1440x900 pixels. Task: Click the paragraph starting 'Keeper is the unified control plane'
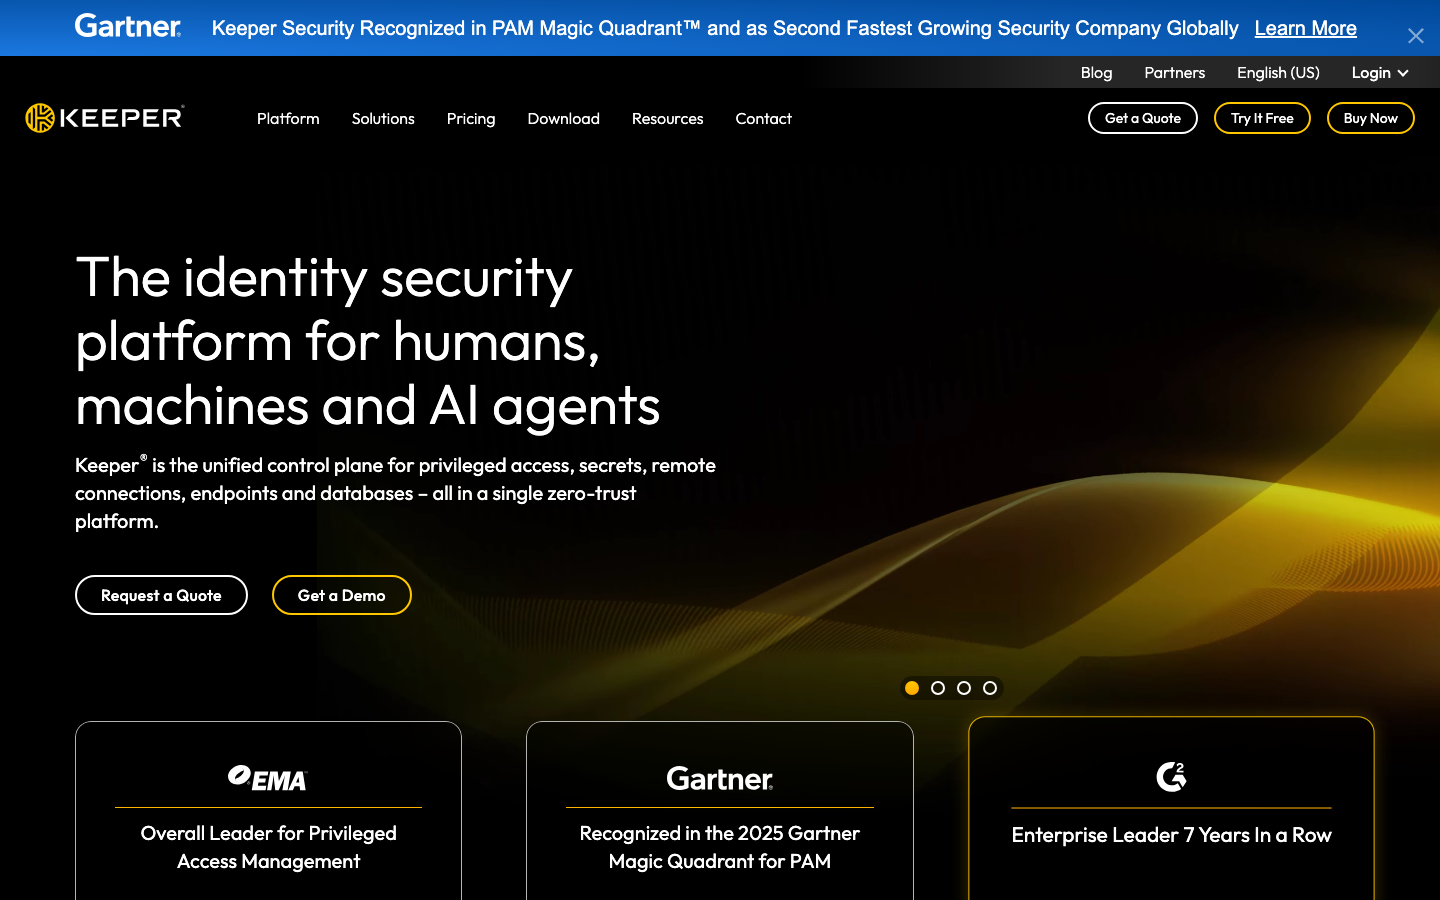point(395,493)
